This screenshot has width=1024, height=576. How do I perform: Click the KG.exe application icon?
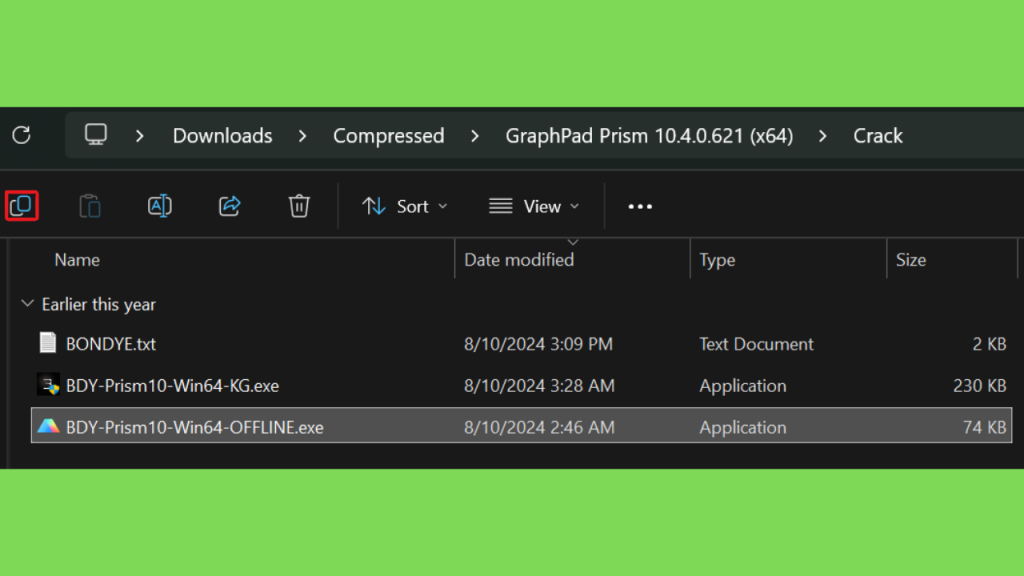tap(48, 385)
